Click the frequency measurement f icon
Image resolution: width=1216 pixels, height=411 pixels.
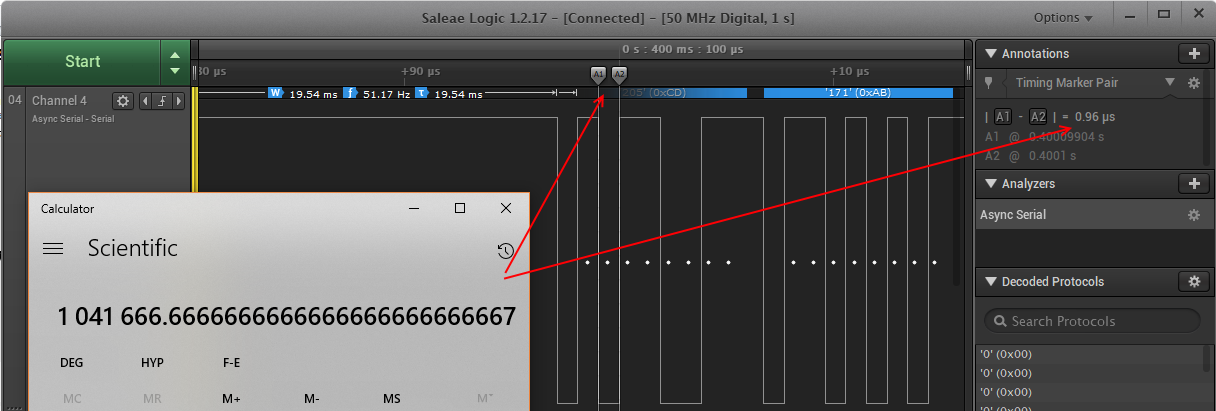(x=349, y=93)
